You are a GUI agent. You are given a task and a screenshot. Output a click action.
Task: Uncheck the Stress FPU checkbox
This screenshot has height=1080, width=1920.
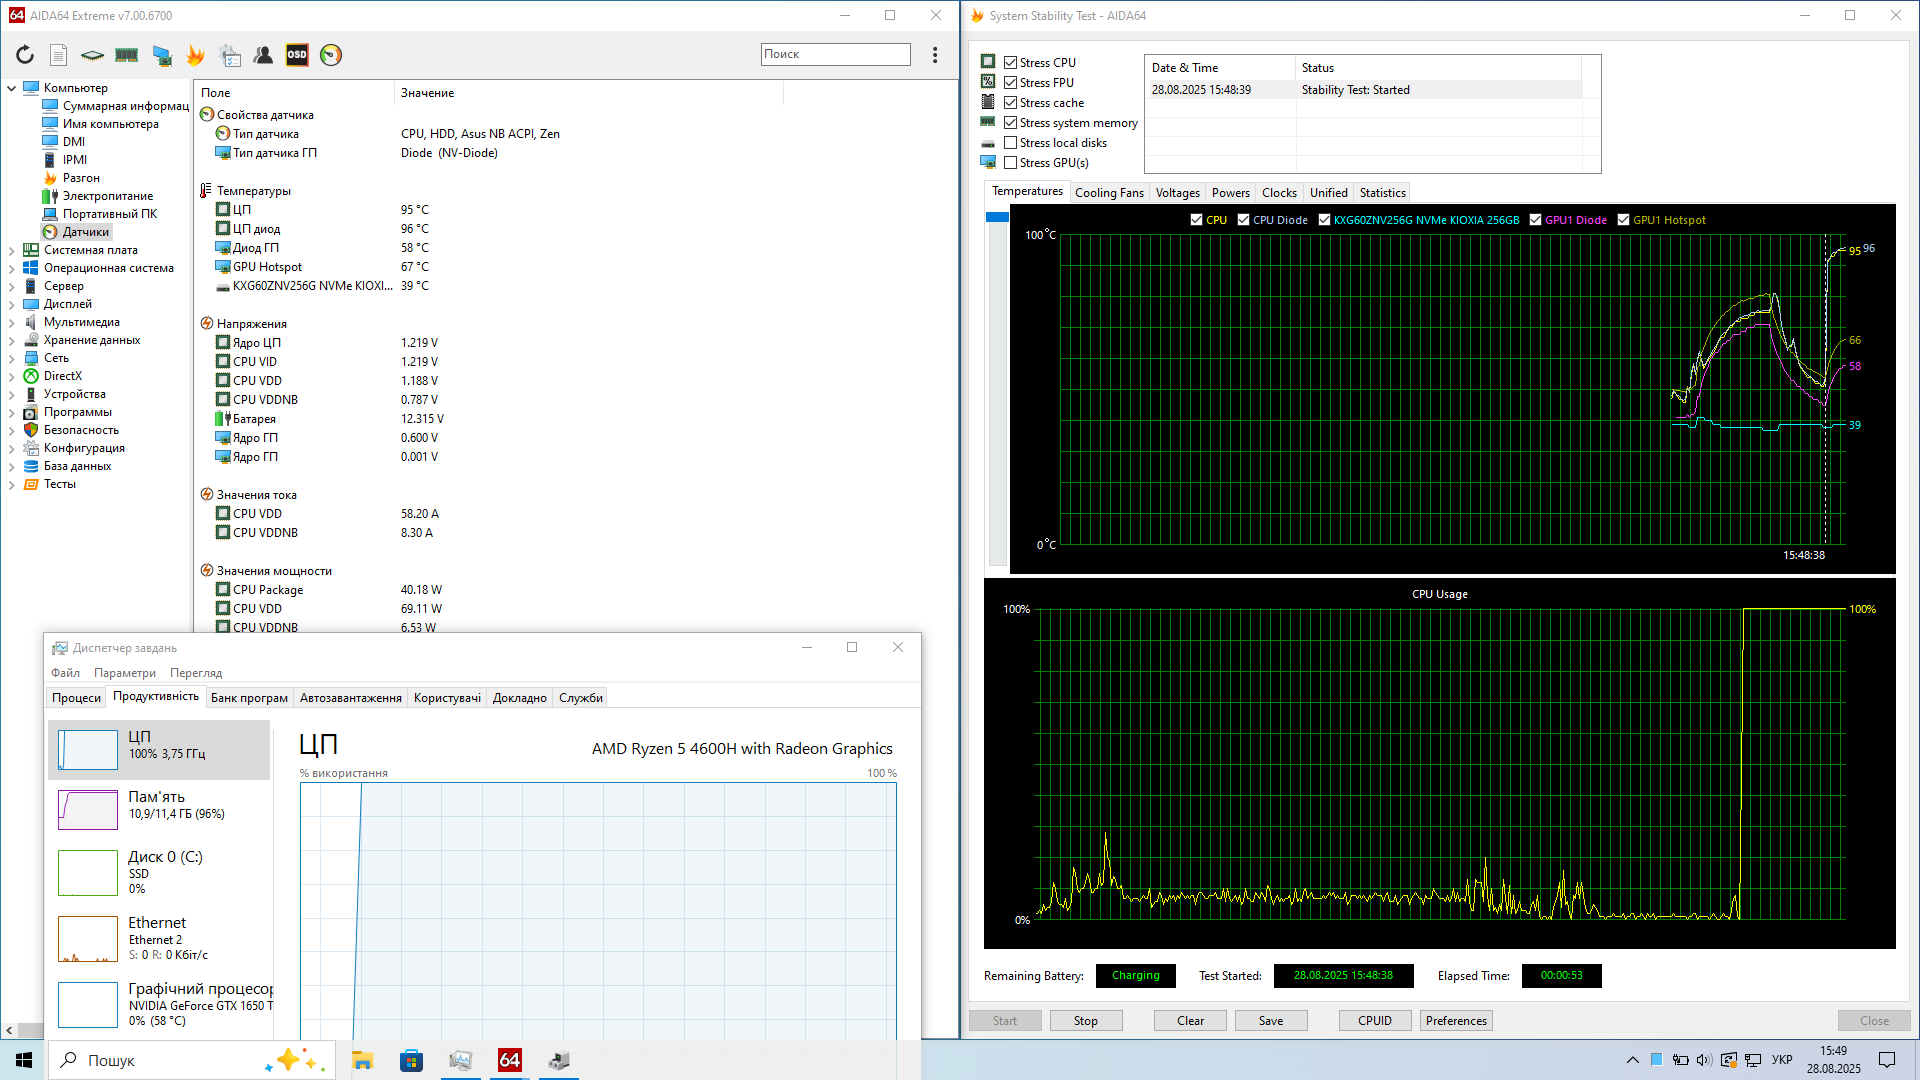(x=1011, y=83)
